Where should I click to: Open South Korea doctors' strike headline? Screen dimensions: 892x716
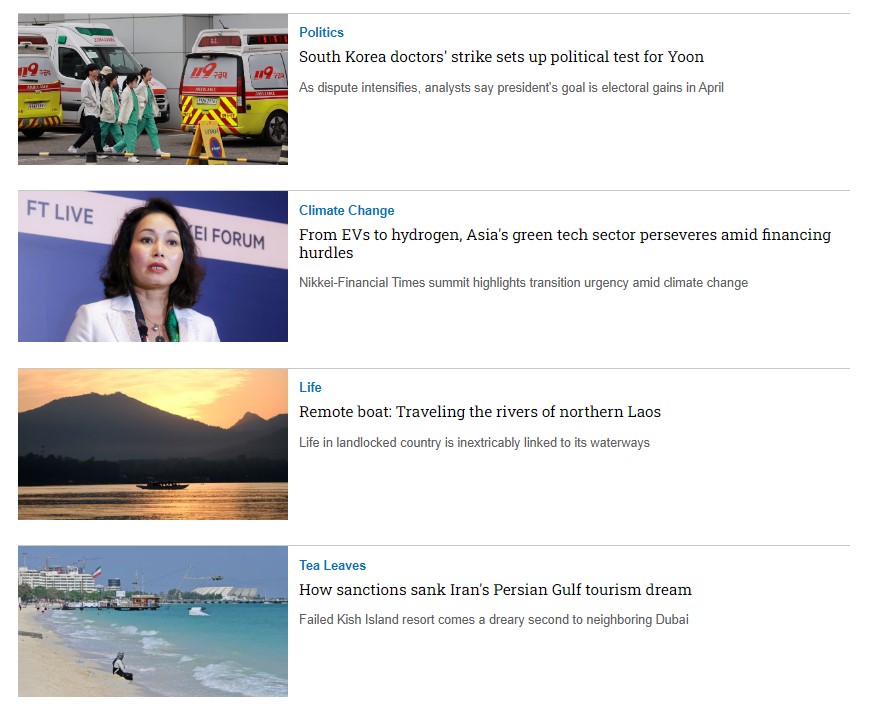pyautogui.click(x=501, y=57)
